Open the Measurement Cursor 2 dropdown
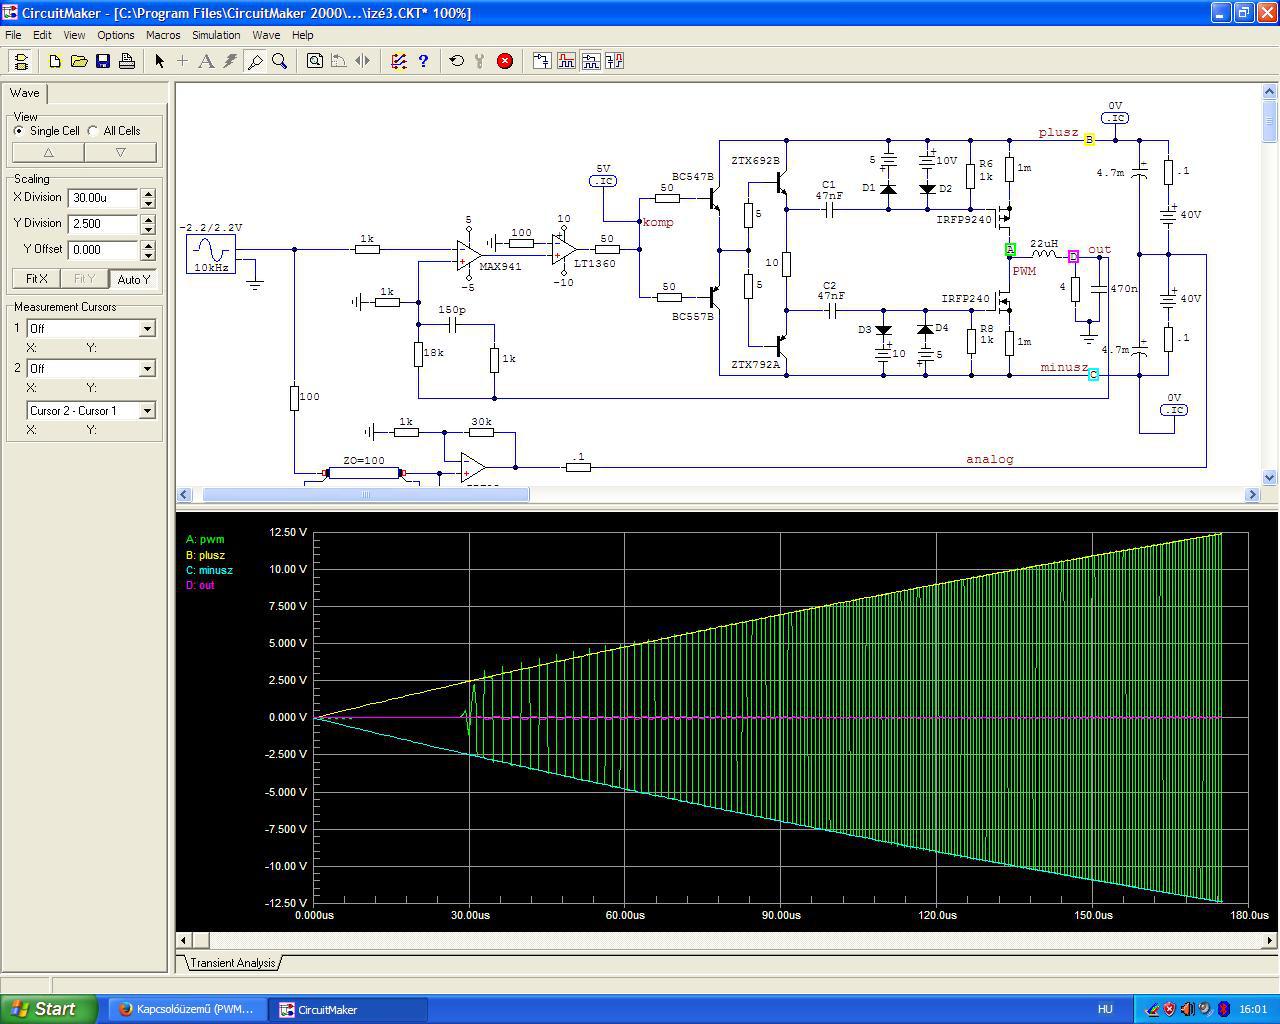Viewport: 1280px width, 1024px height. (147, 369)
